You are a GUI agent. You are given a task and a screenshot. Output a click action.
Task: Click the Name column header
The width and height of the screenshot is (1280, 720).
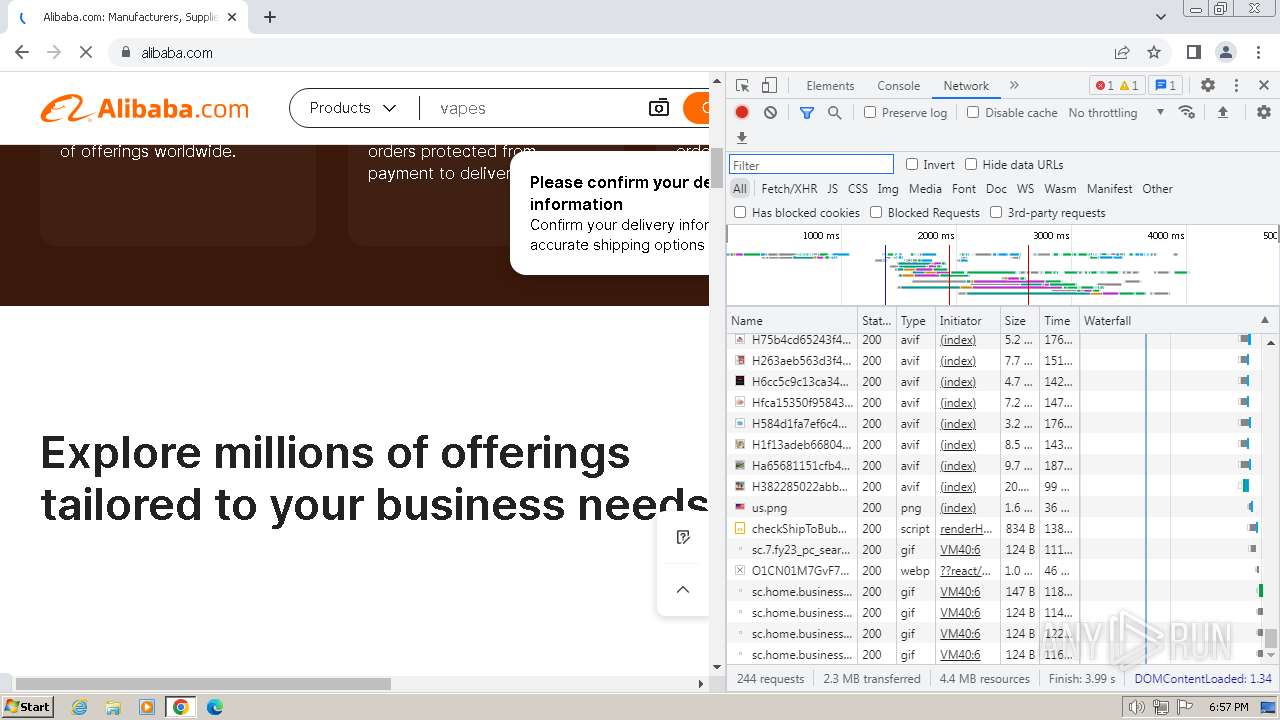tap(792, 320)
